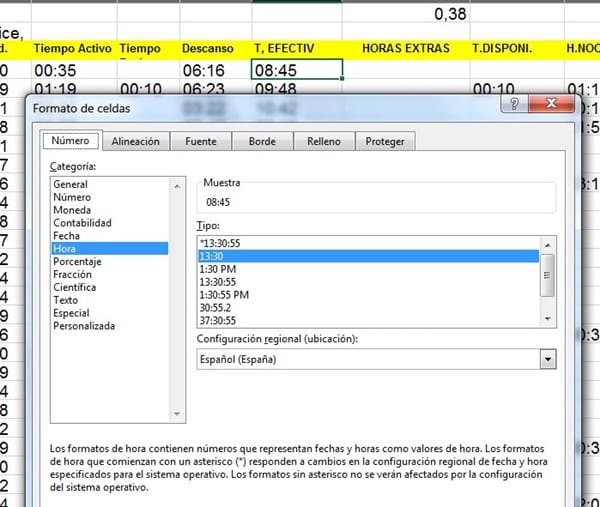Choose 1:30 PM time type
The image size is (600, 507).
(368, 269)
